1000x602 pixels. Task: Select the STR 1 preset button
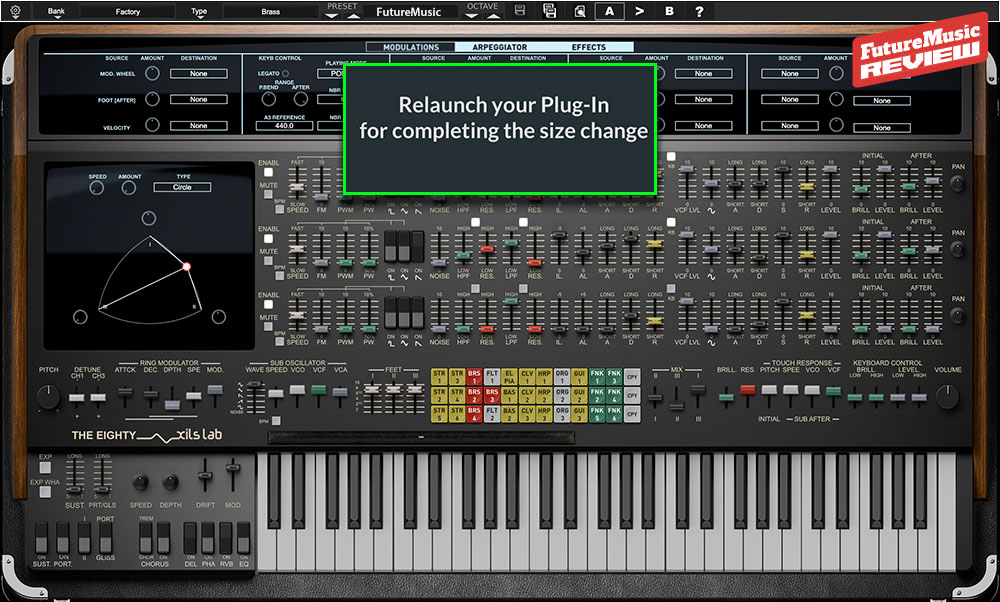(439, 376)
